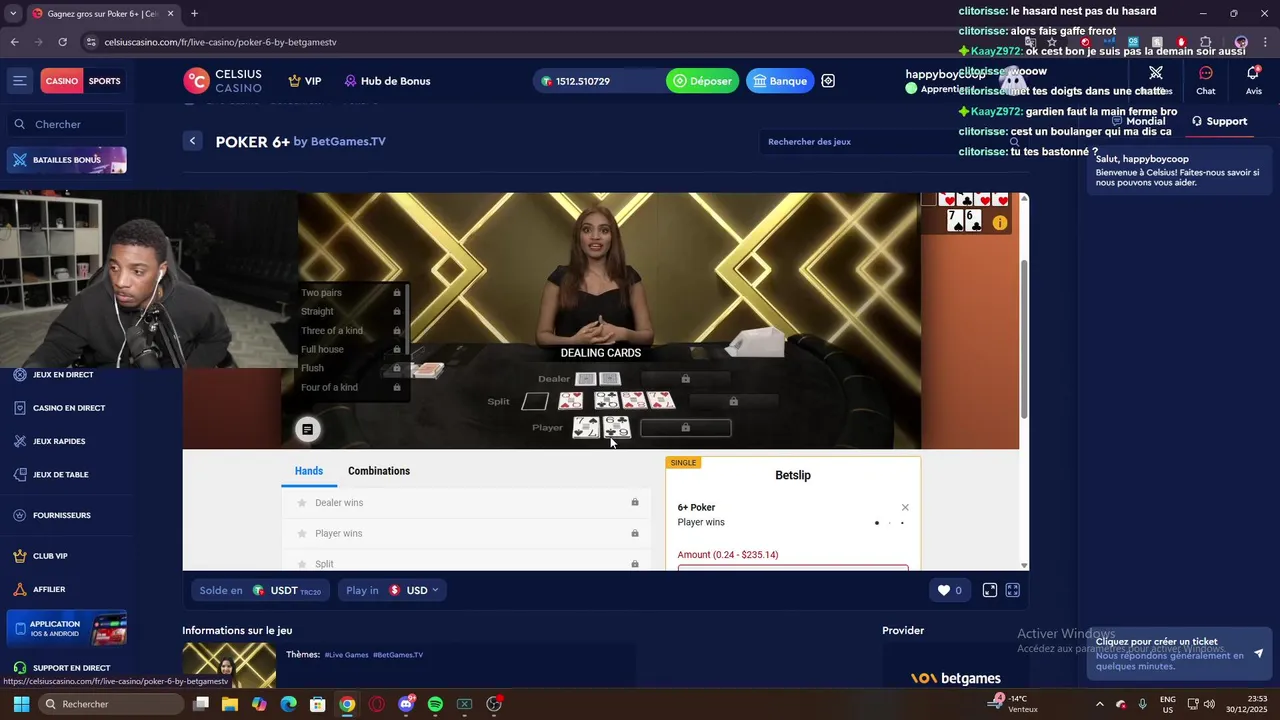
Task: Open the VIP page
Action: (305, 81)
